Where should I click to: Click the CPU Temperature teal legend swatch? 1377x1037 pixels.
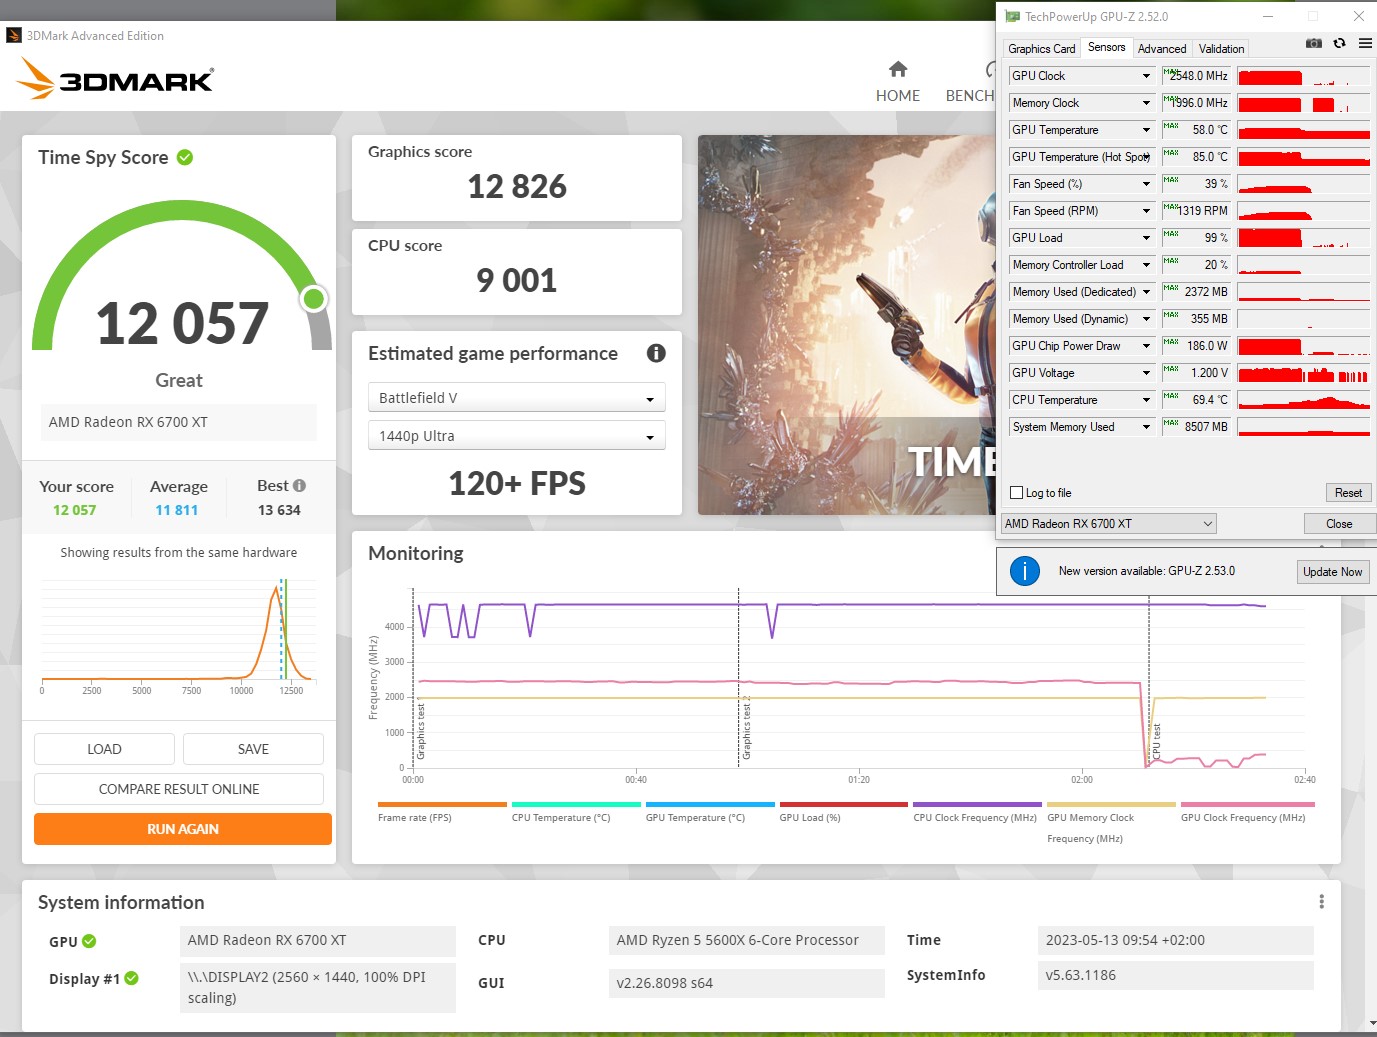click(576, 804)
